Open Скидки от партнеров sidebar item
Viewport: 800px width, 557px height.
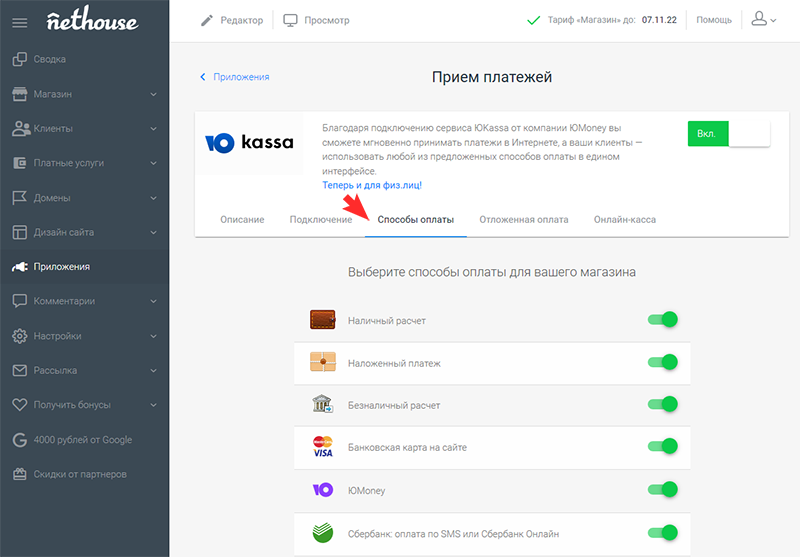84,474
